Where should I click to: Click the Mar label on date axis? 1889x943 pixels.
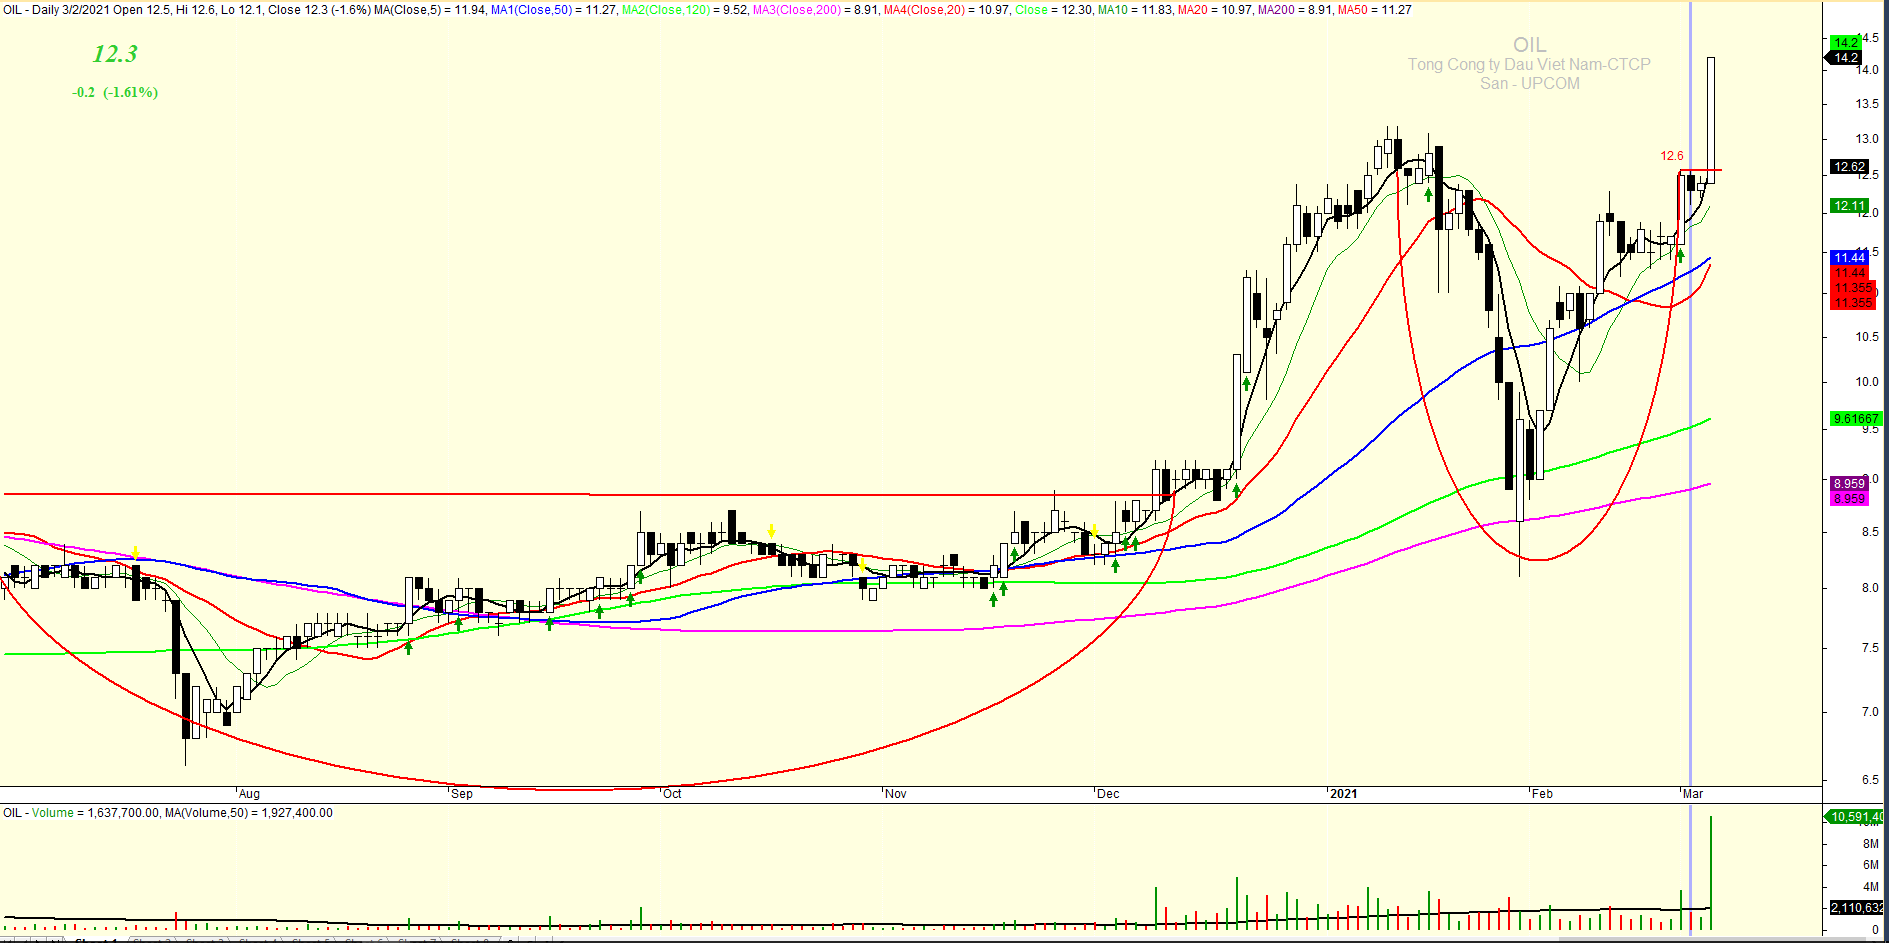(1692, 794)
